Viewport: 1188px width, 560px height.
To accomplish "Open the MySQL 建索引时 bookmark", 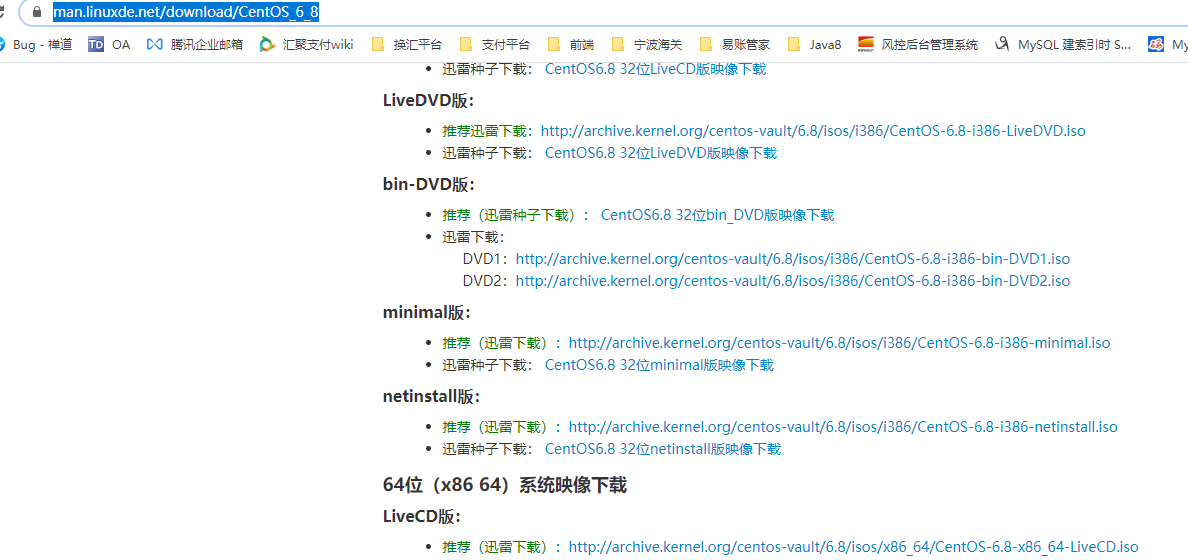I will (x=1064, y=45).
